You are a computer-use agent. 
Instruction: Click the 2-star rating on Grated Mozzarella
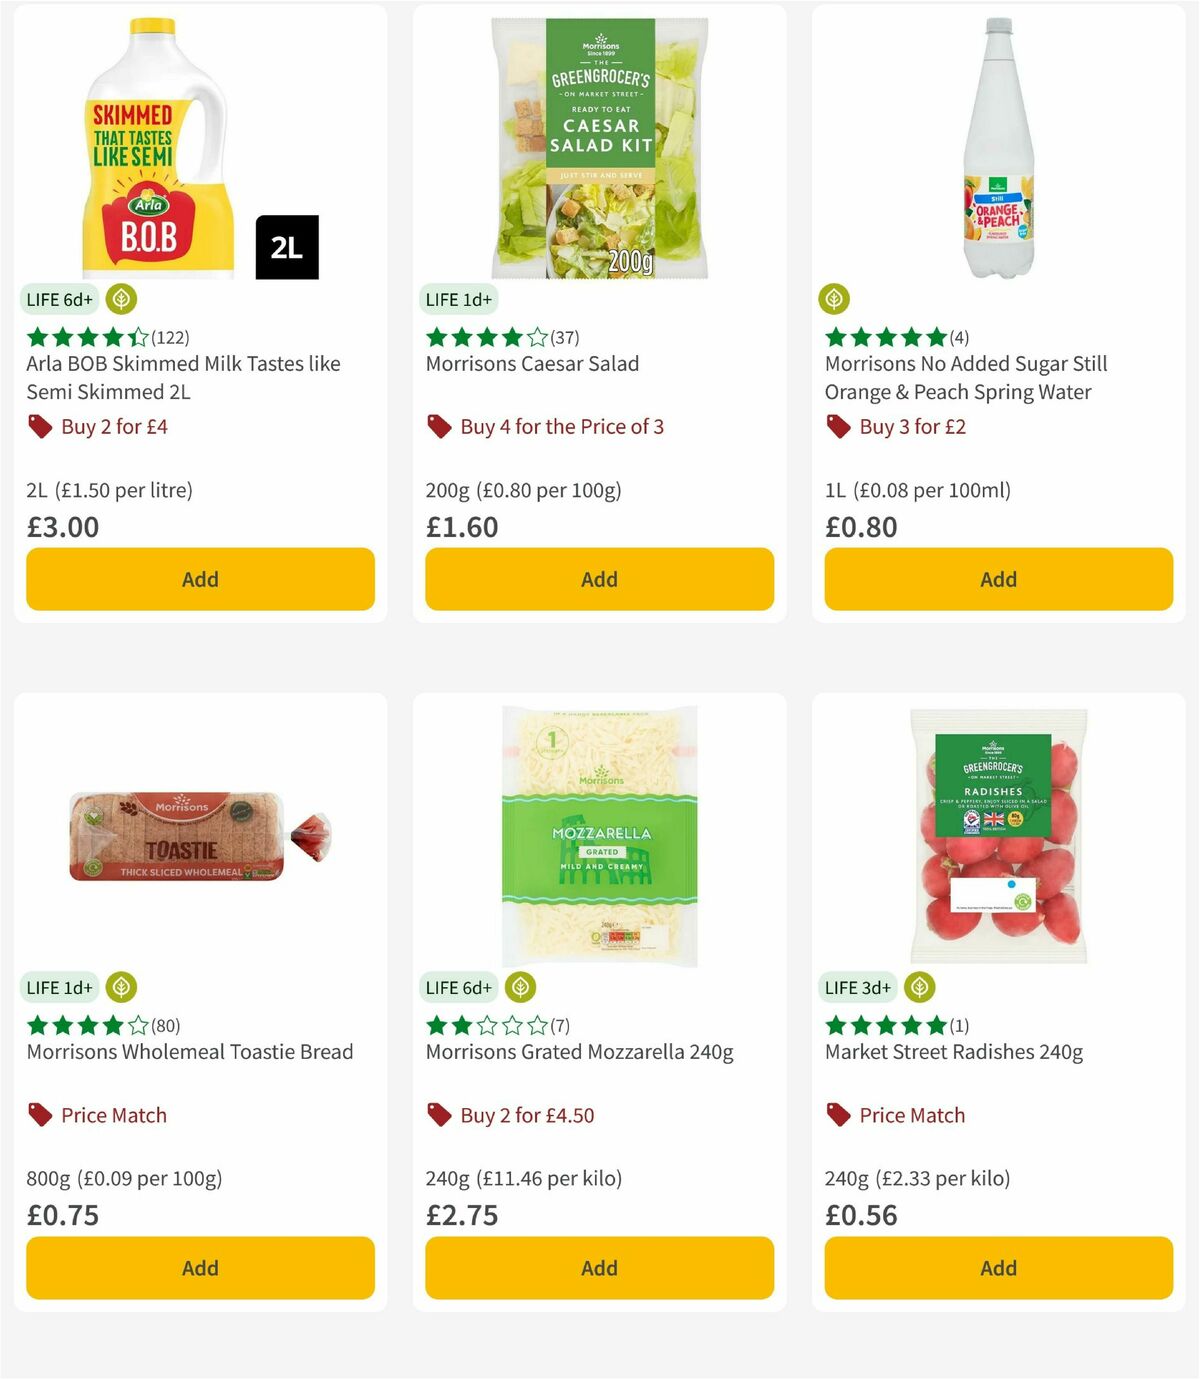click(483, 1025)
